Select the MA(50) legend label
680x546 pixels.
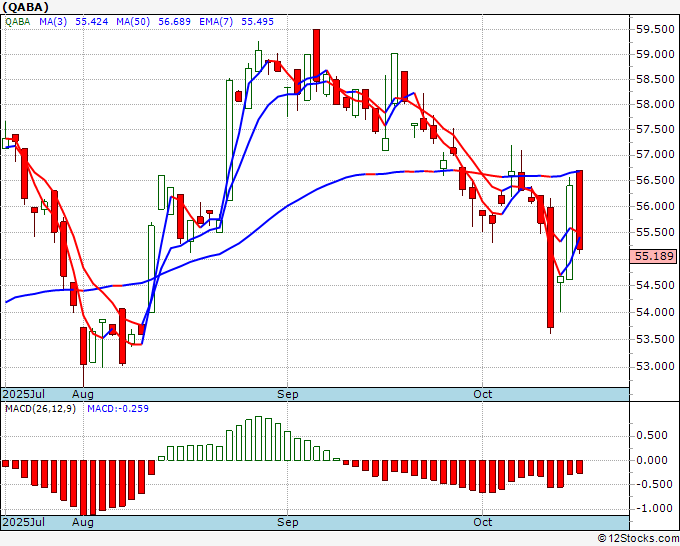pyautogui.click(x=133, y=22)
